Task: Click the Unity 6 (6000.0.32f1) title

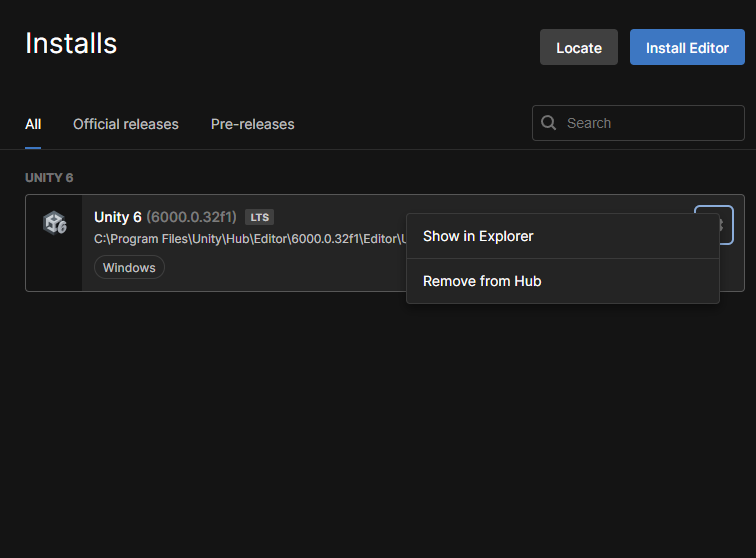Action: click(x=165, y=217)
